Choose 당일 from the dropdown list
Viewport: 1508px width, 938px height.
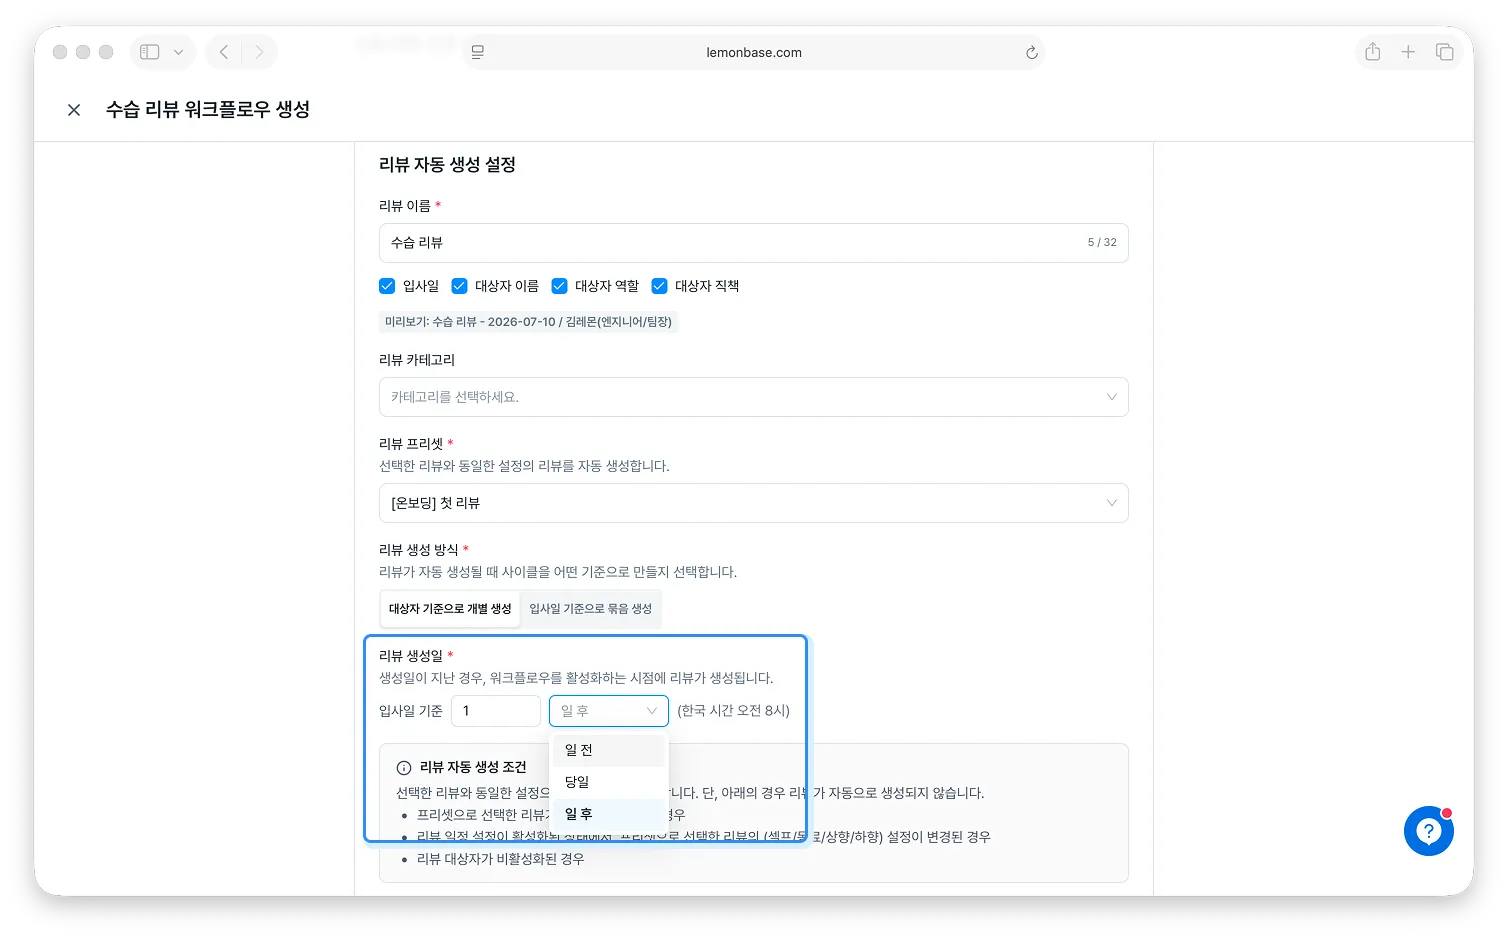point(609,782)
